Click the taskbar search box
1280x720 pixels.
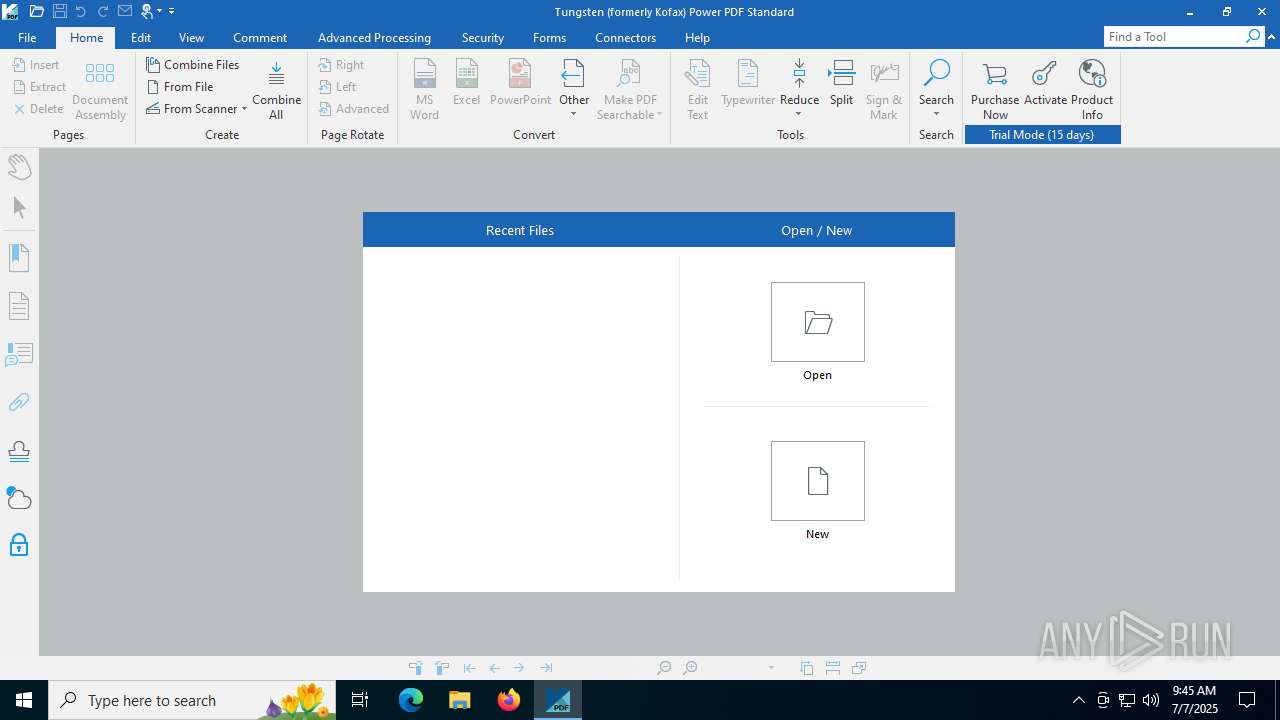tap(192, 700)
